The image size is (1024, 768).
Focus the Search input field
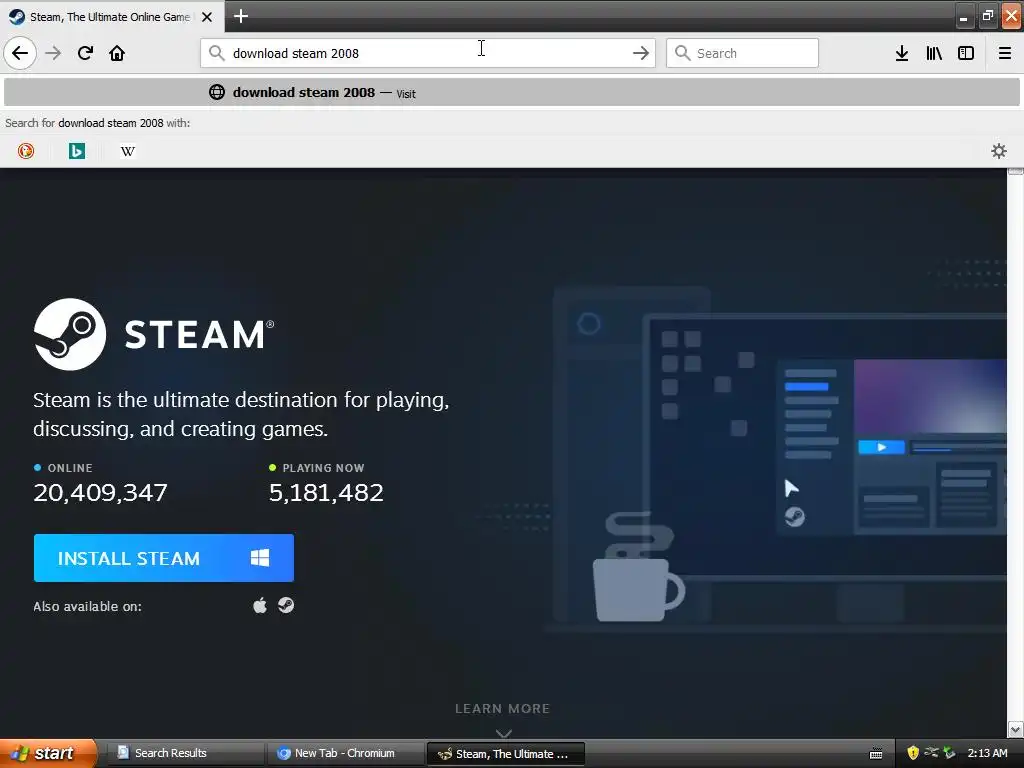(x=742, y=53)
